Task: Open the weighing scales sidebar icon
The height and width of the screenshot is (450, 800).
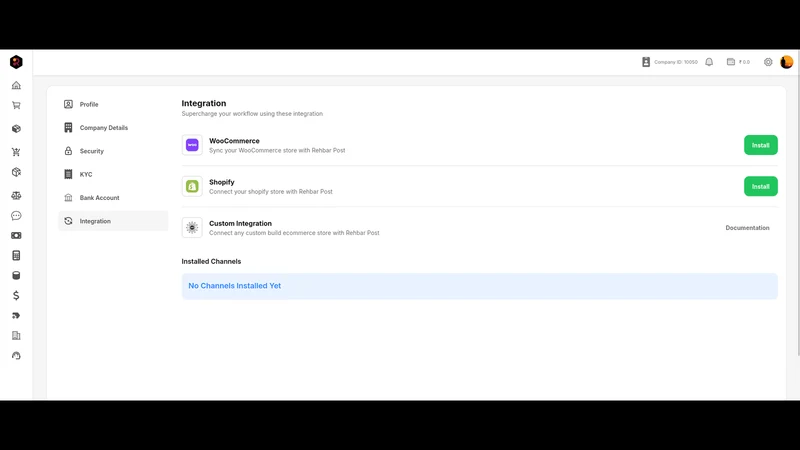Action: [16, 195]
